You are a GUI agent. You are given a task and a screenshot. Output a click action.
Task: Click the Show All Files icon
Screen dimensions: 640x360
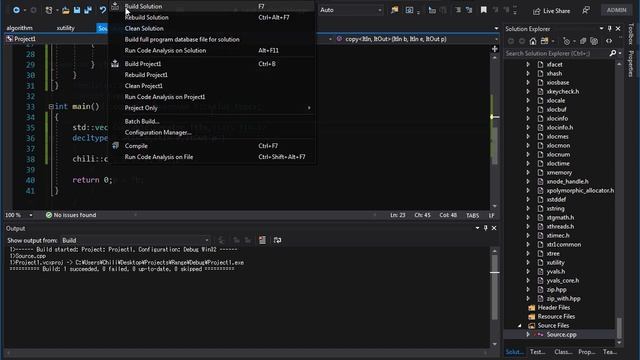click(594, 41)
